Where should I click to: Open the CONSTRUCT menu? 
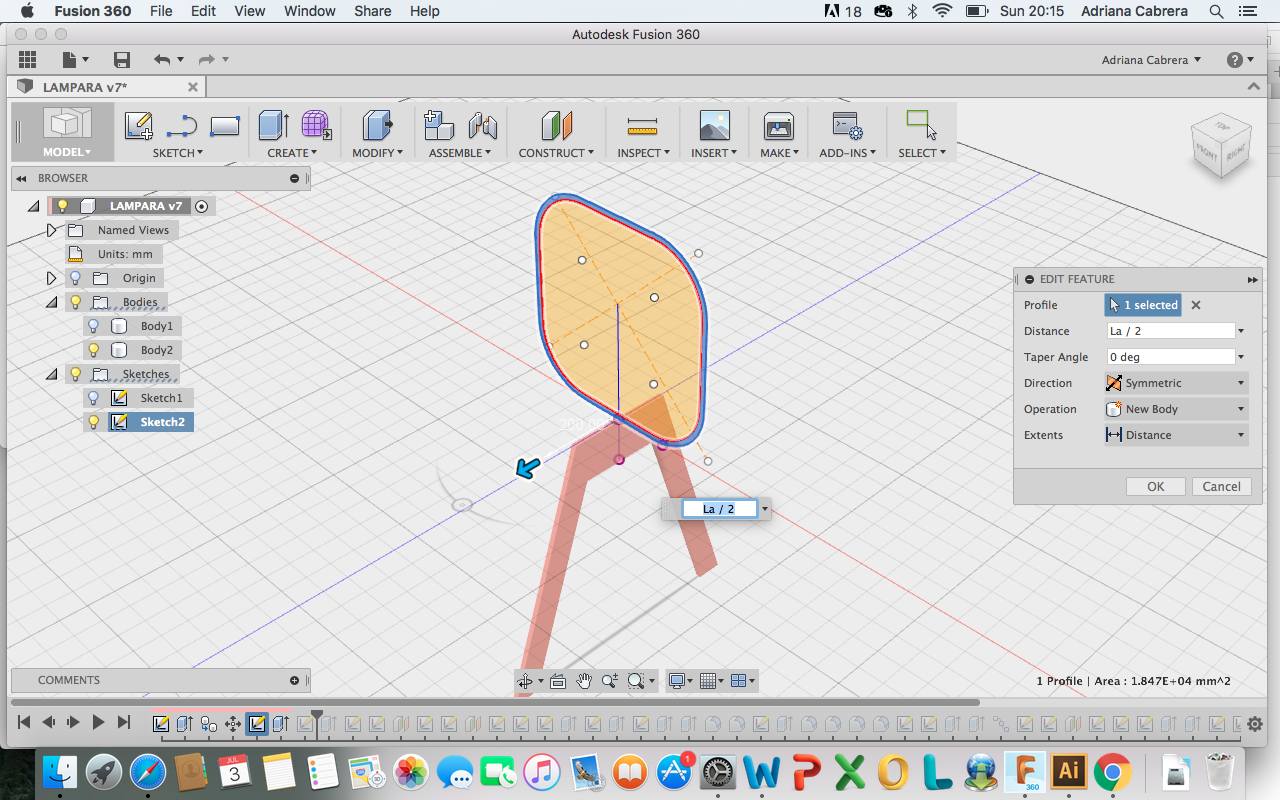(x=556, y=153)
